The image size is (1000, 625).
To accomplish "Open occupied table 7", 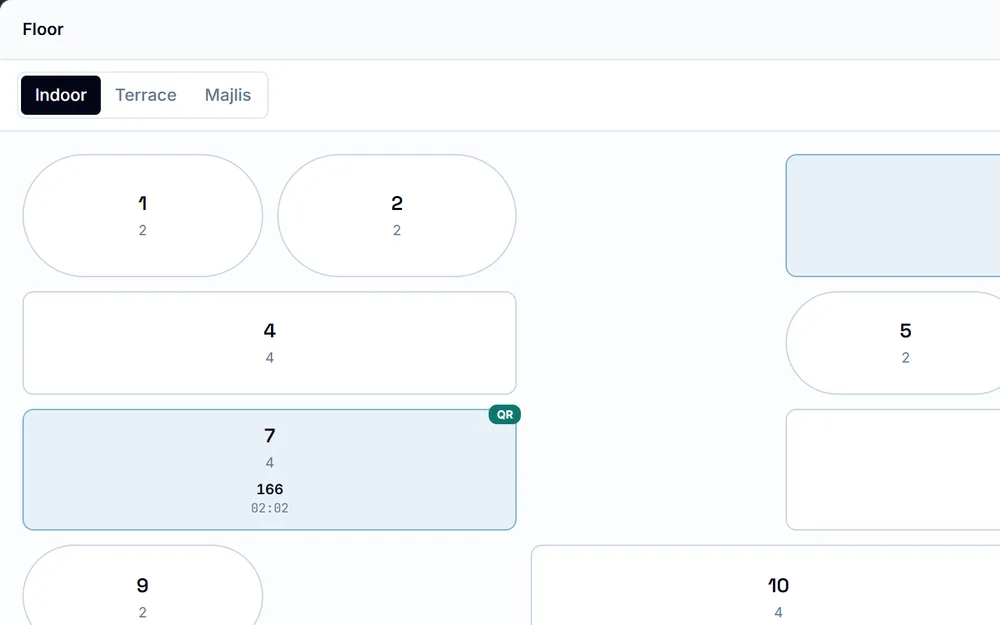I will (269, 469).
